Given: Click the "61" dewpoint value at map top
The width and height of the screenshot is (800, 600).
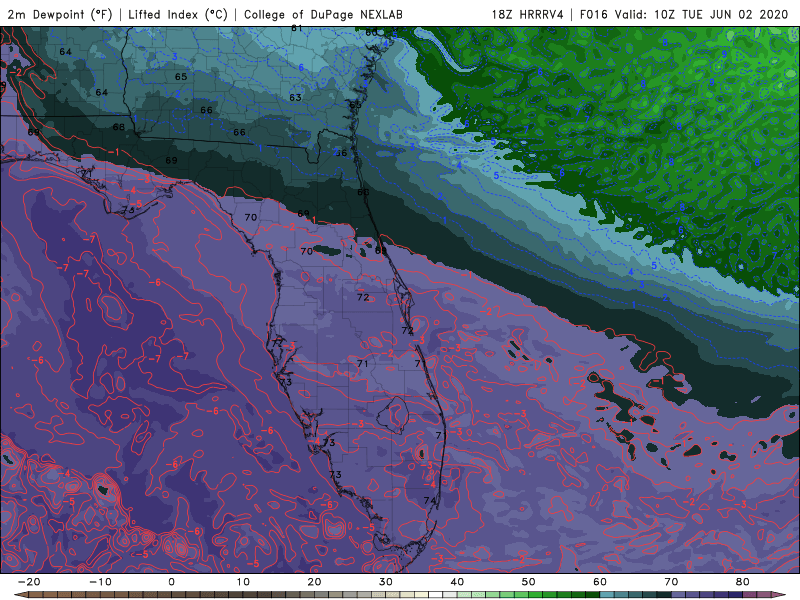Looking at the screenshot, I should pos(297,29).
